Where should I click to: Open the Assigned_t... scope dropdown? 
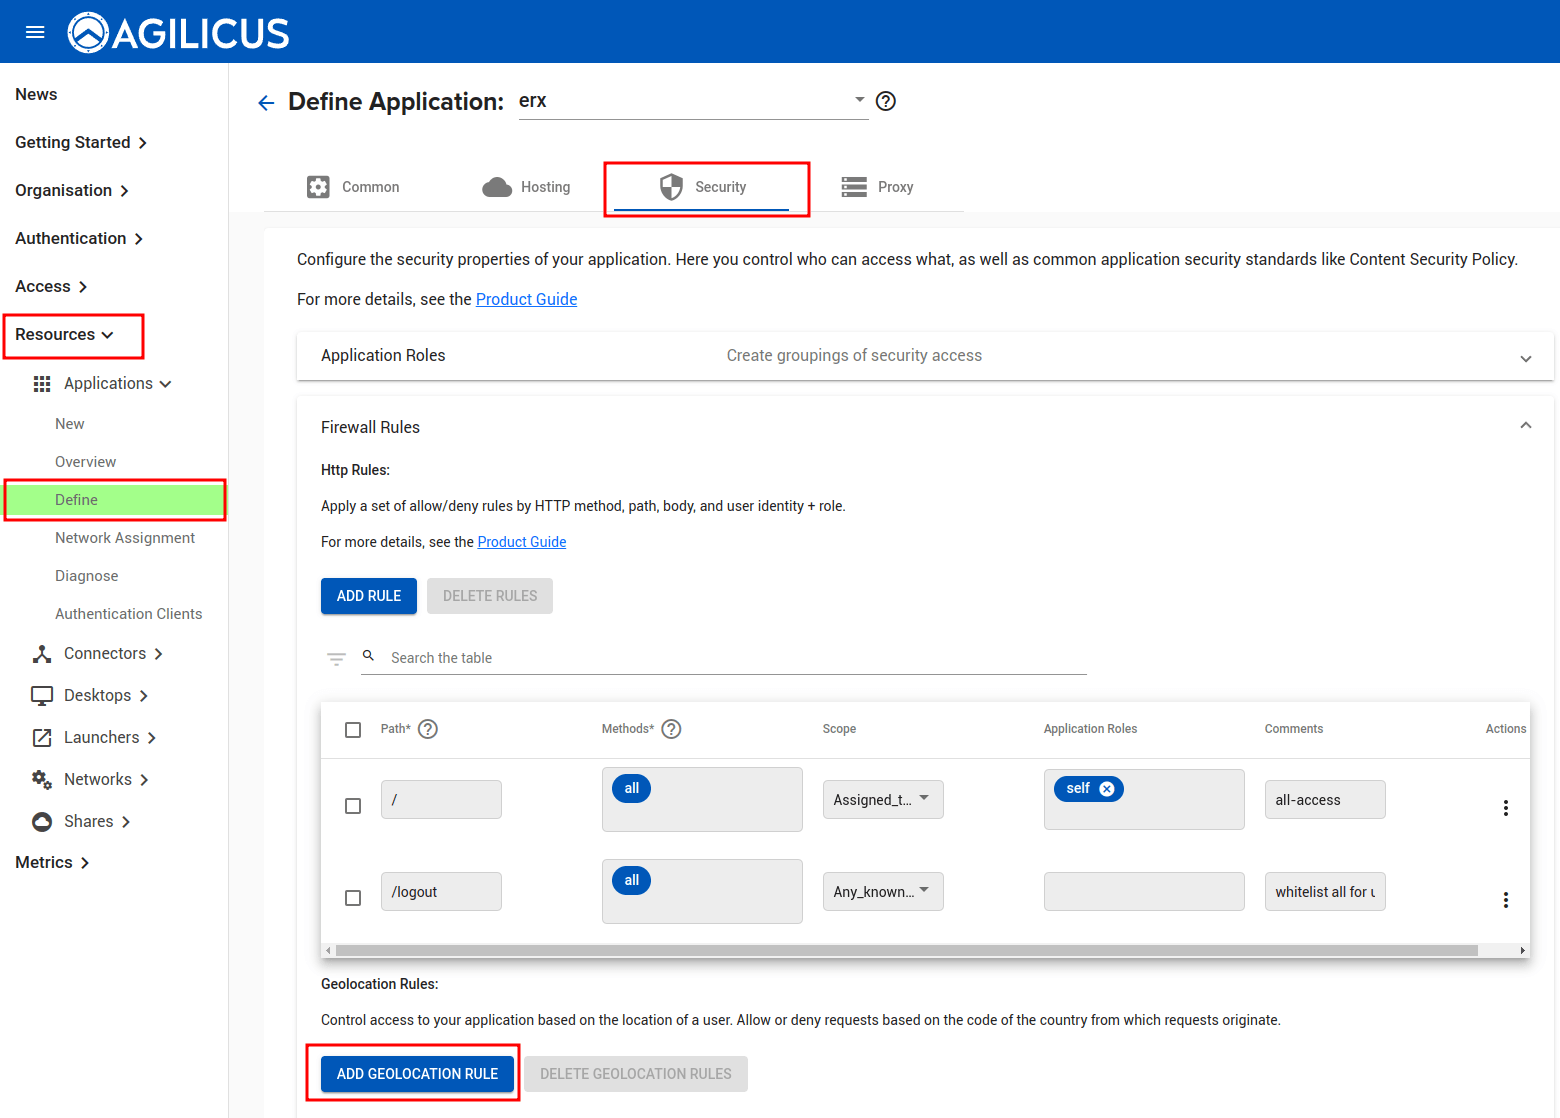pos(882,799)
